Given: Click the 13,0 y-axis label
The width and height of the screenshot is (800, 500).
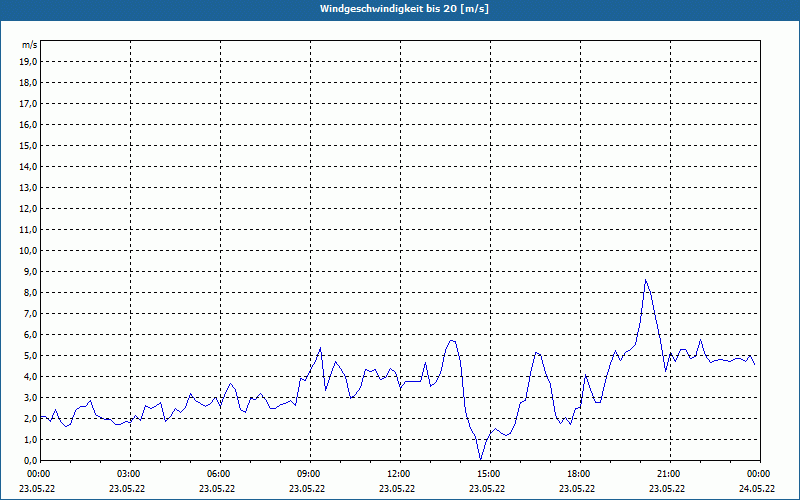Looking at the screenshot, I should pyautogui.click(x=29, y=188).
